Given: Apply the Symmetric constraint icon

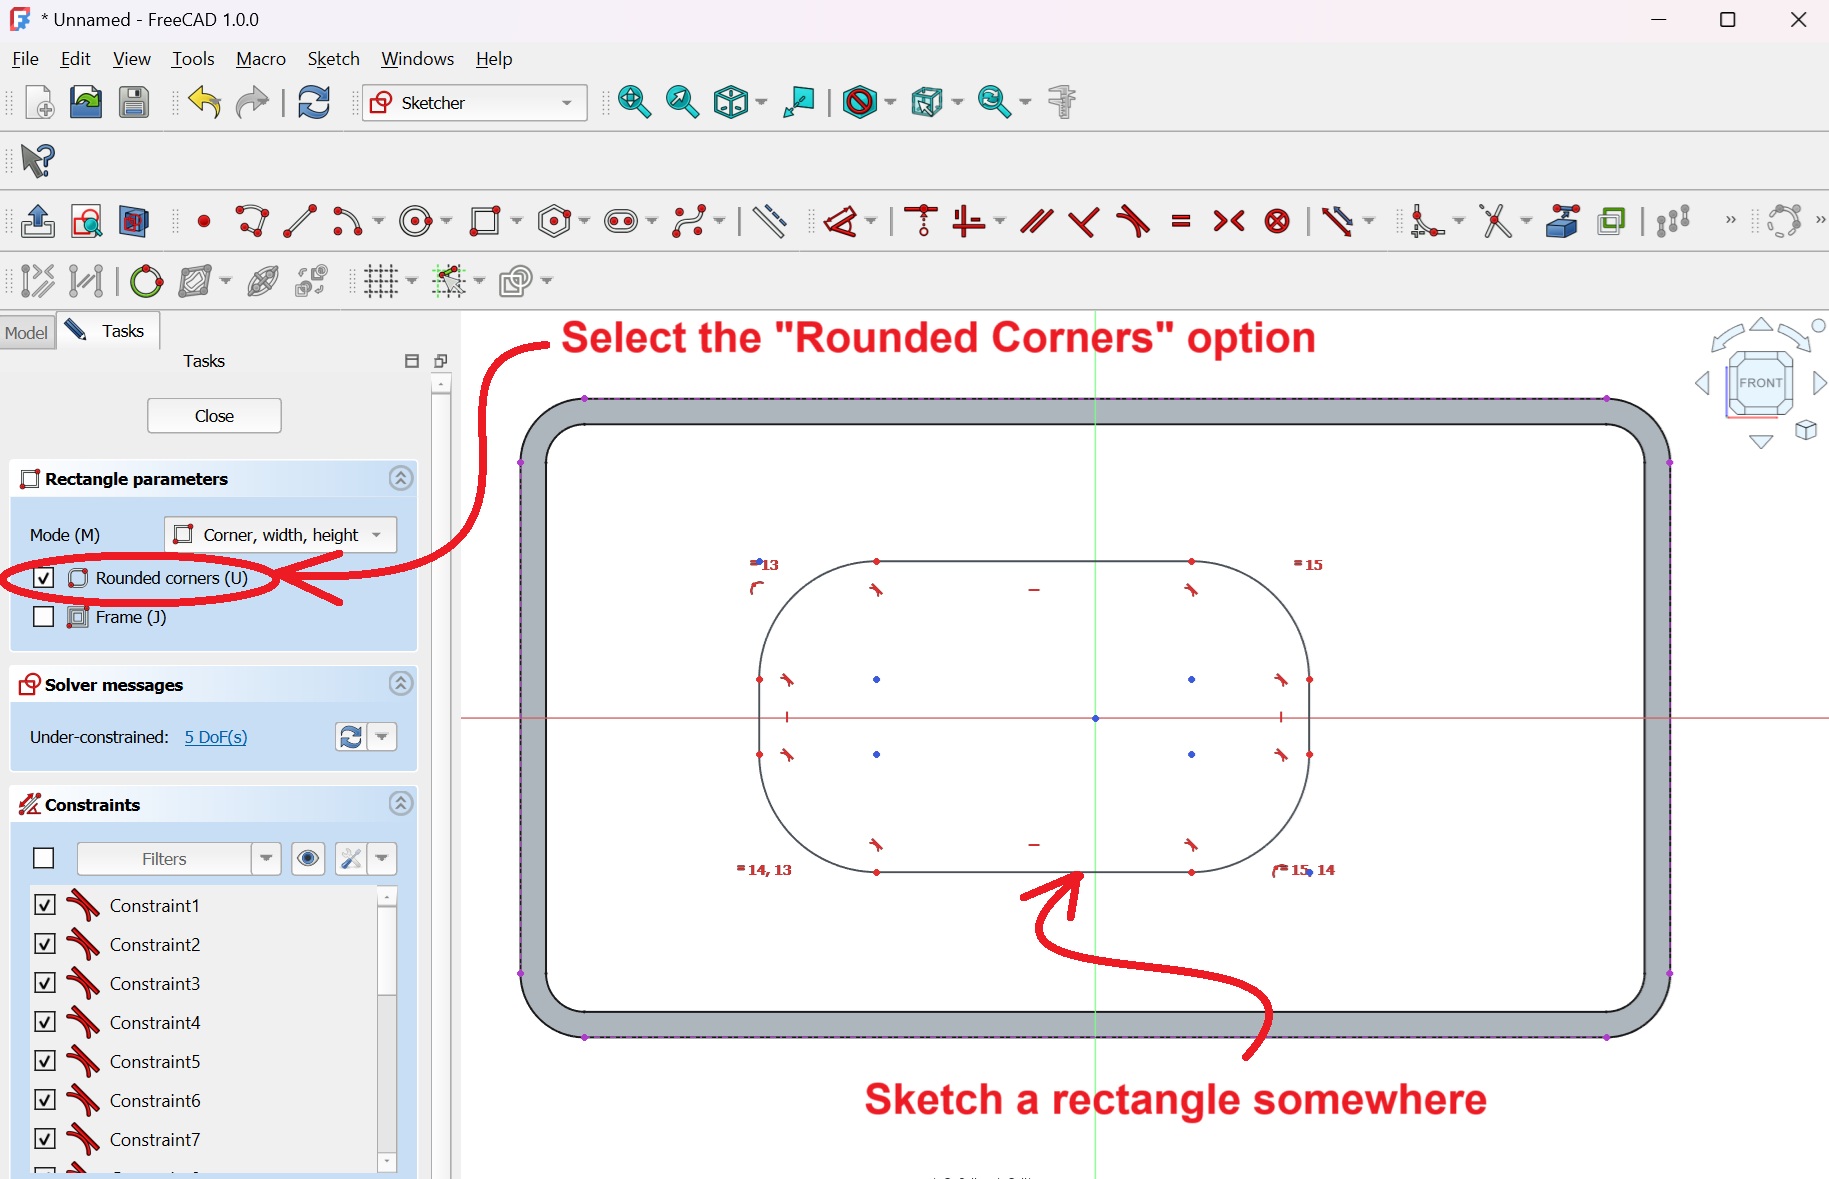Looking at the screenshot, I should coord(1229,221).
